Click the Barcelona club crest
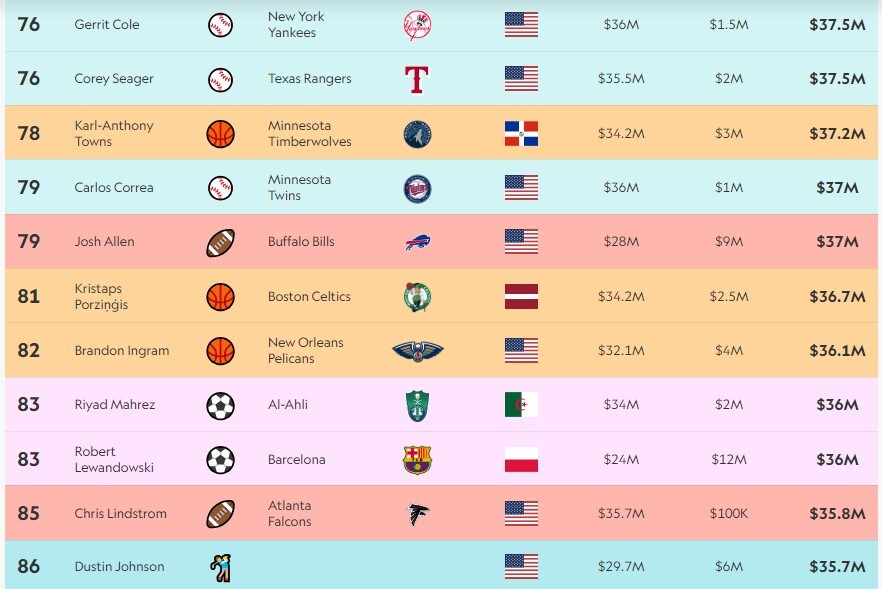Image resolution: width=882 pixels, height=589 pixels. coord(417,460)
